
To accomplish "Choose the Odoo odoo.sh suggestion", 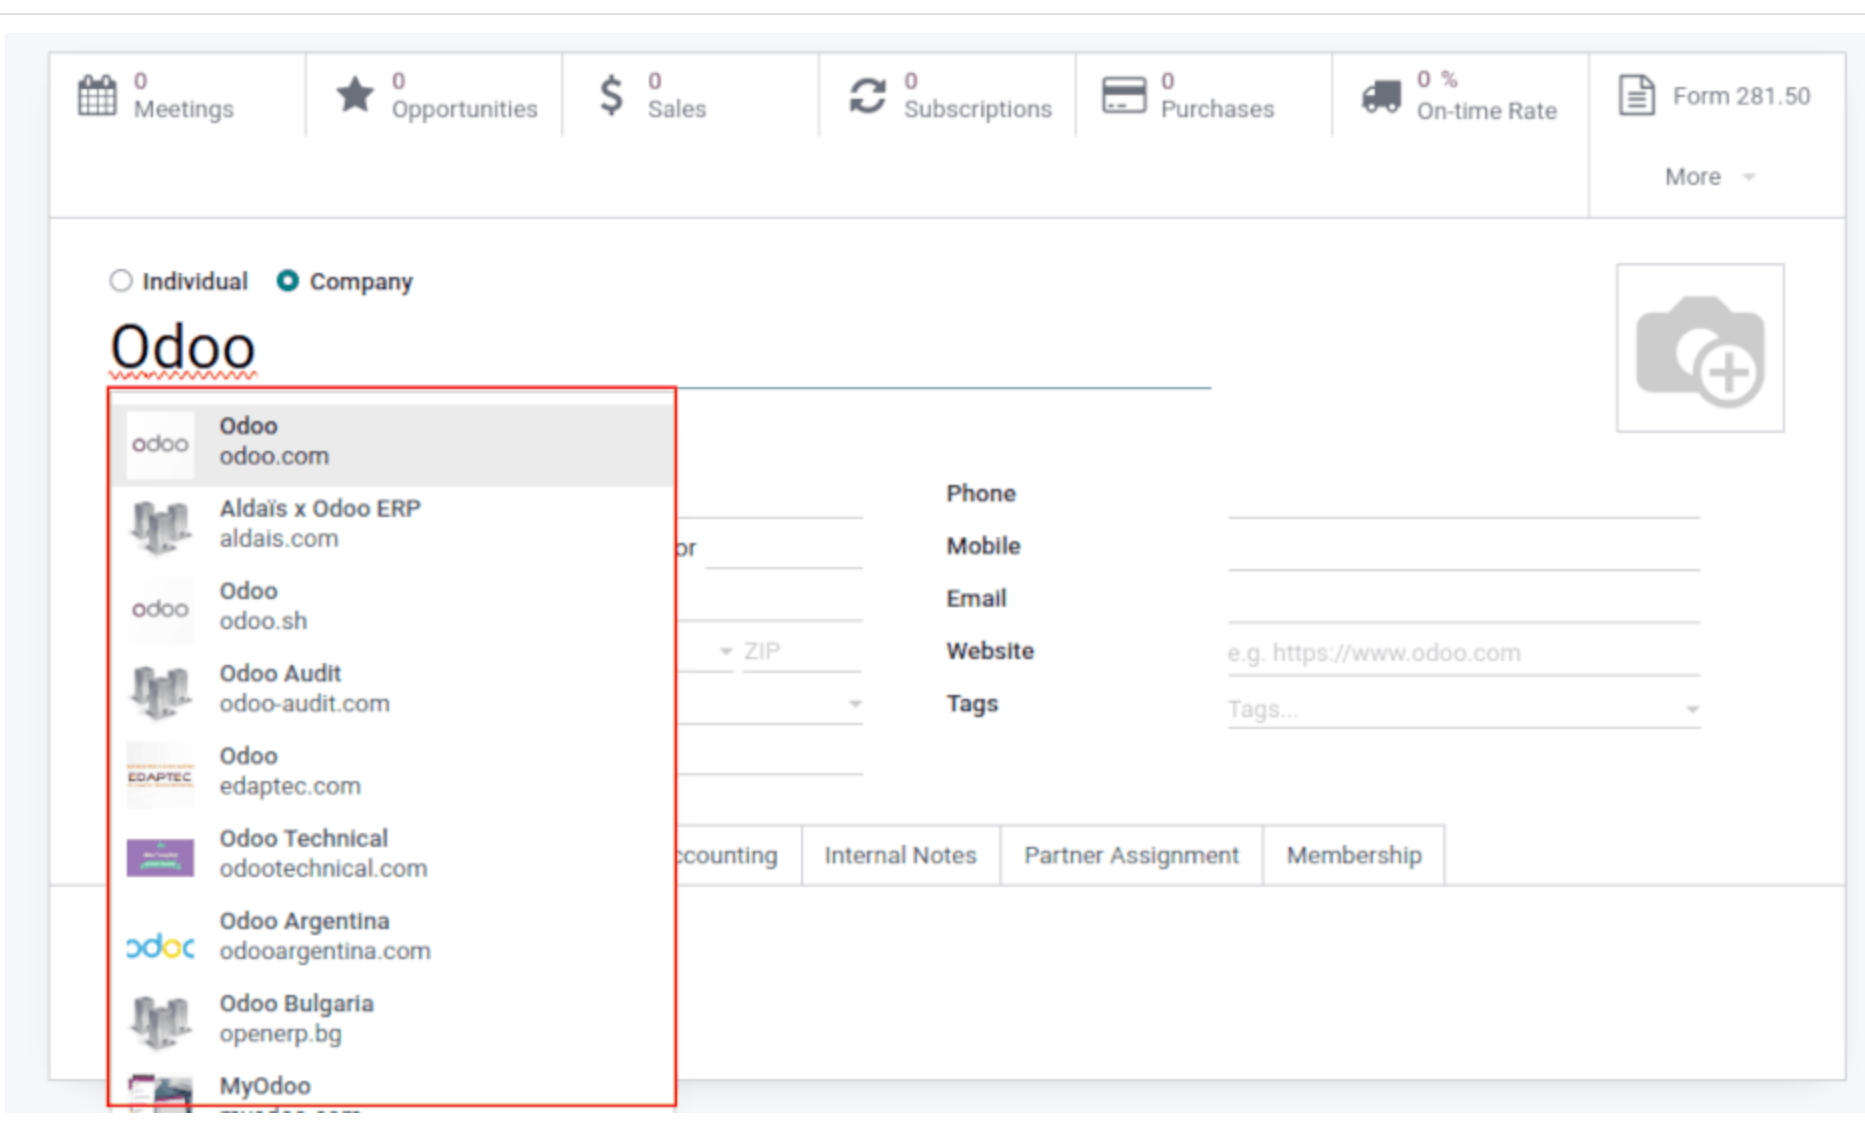I will tap(392, 608).
